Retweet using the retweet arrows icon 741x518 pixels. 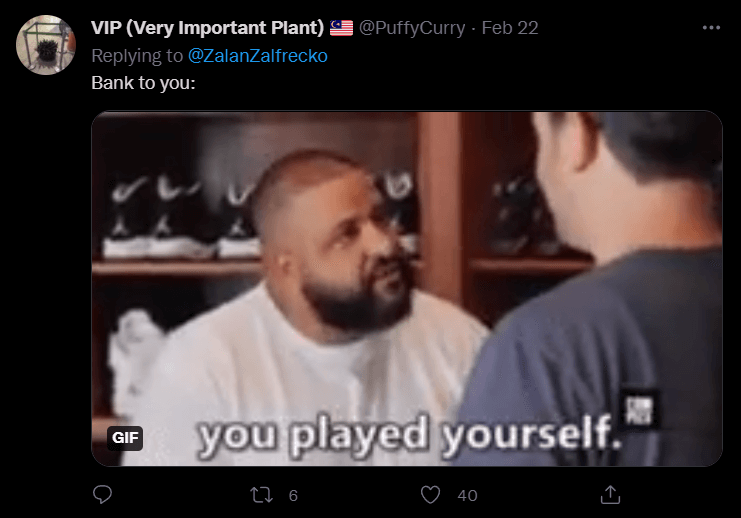coord(261,495)
